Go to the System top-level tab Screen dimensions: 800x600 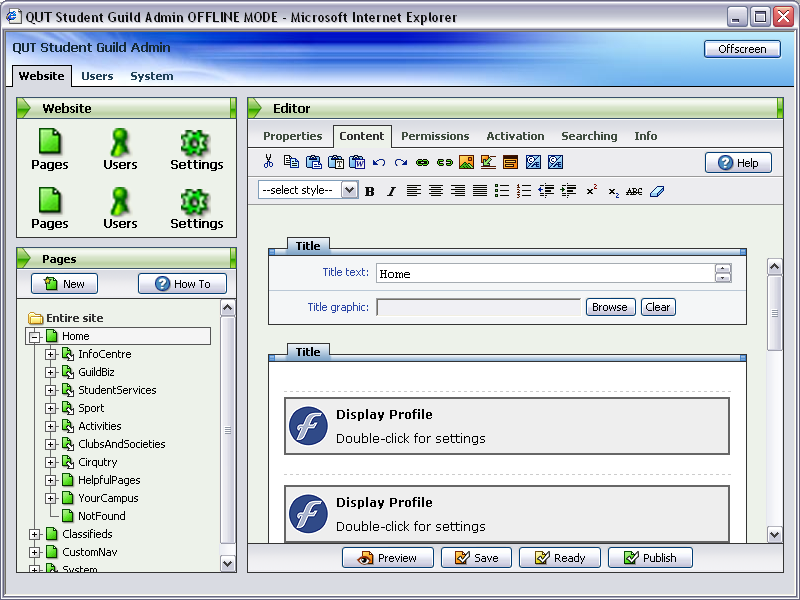152,76
